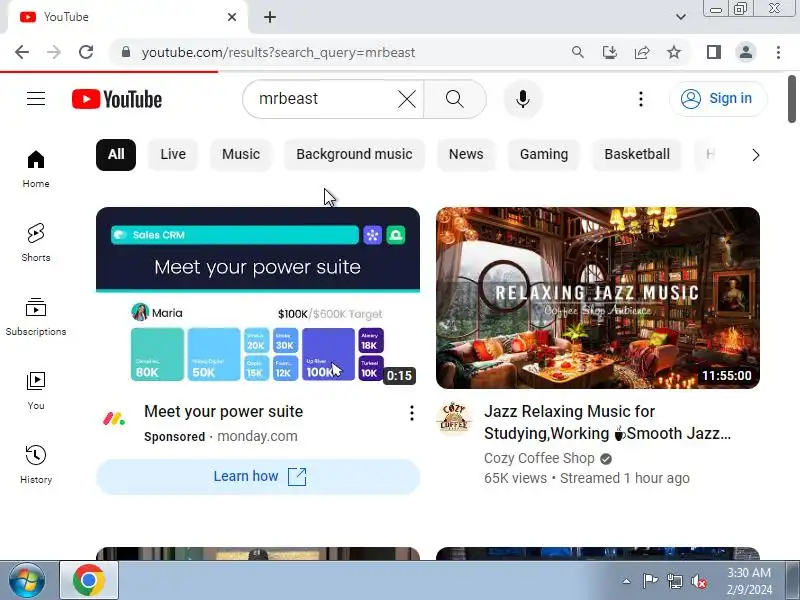Image resolution: width=800 pixels, height=600 pixels.
Task: Click Meet your power suite title
Action: coord(223,412)
